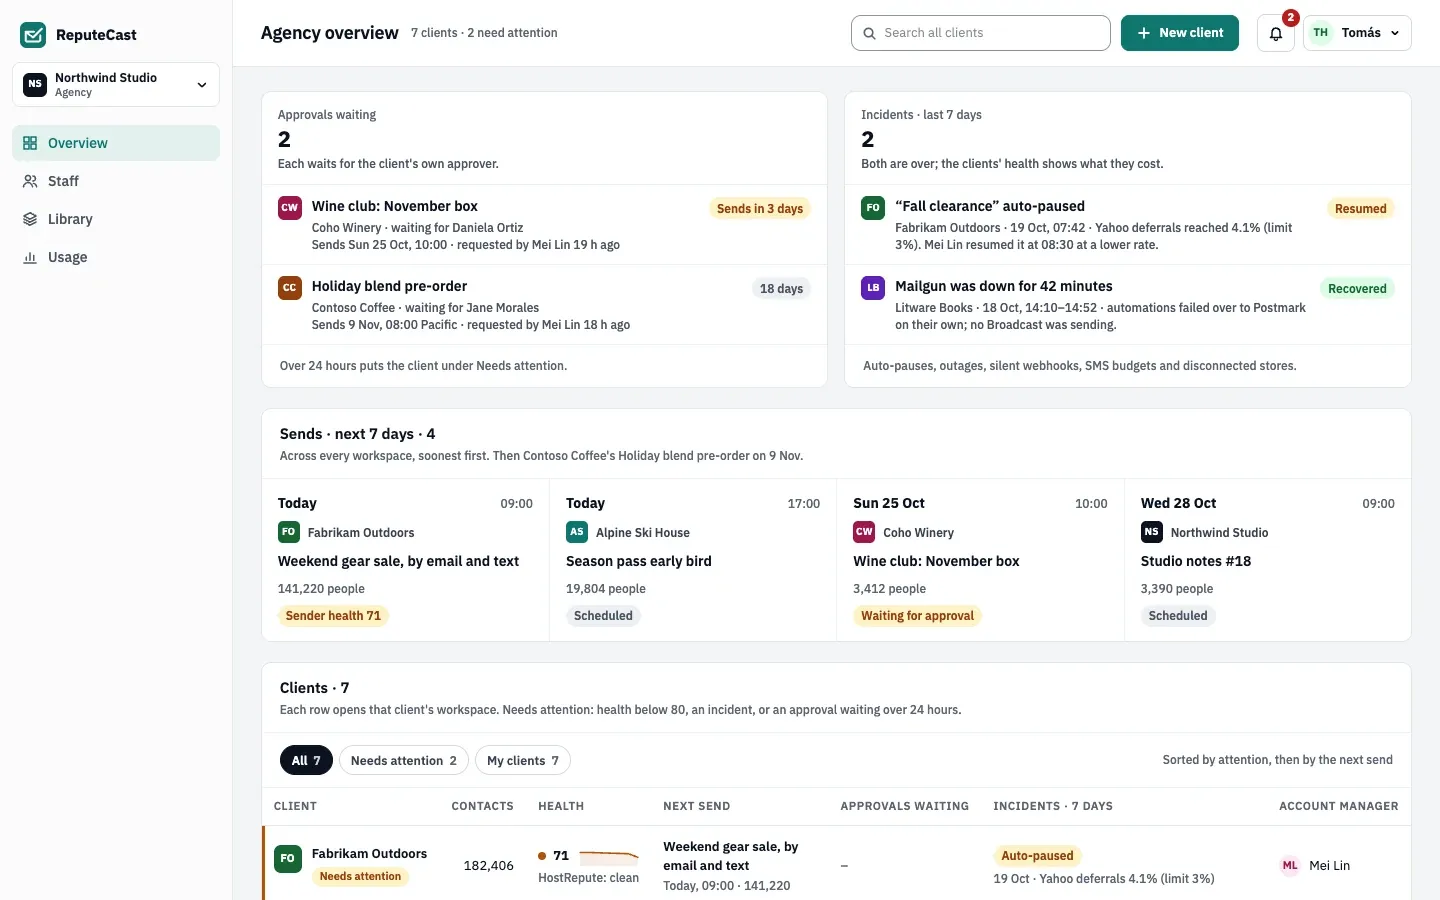
Task: Click the Search all clients field
Action: (981, 33)
